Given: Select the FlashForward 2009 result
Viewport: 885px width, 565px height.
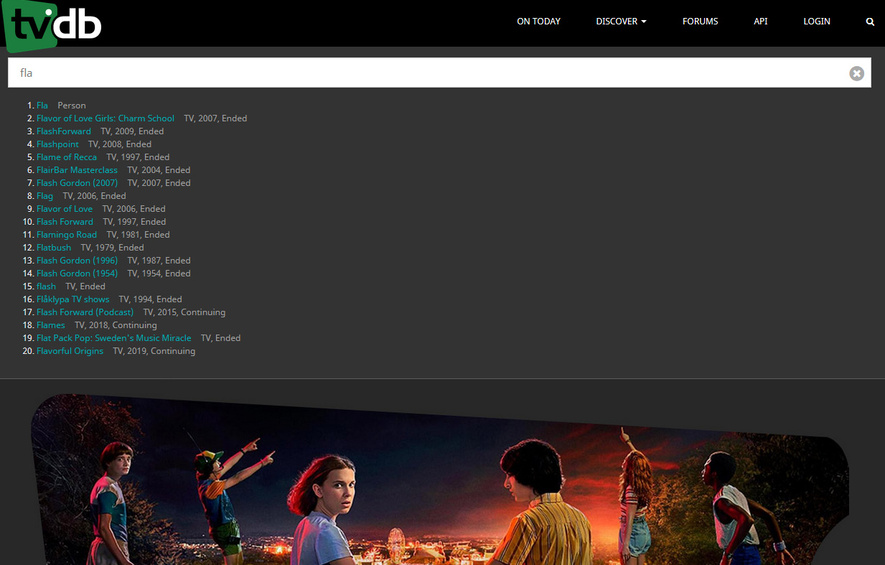Looking at the screenshot, I should coord(64,132).
